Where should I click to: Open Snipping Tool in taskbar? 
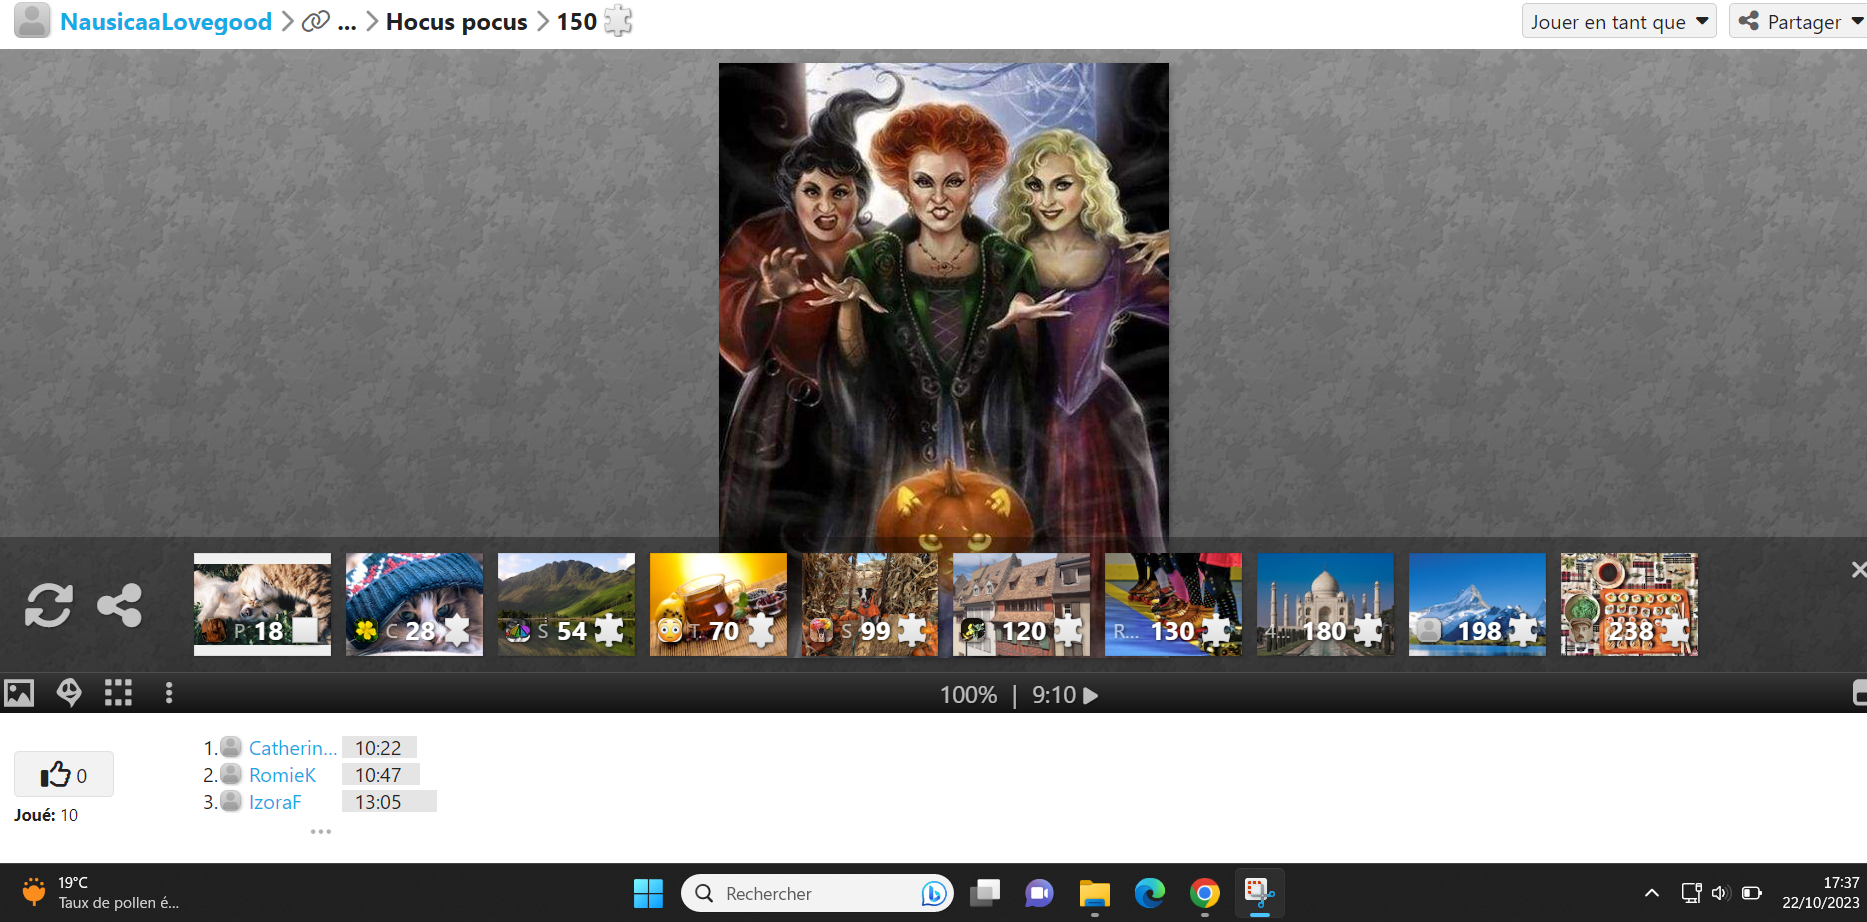[x=1259, y=893]
